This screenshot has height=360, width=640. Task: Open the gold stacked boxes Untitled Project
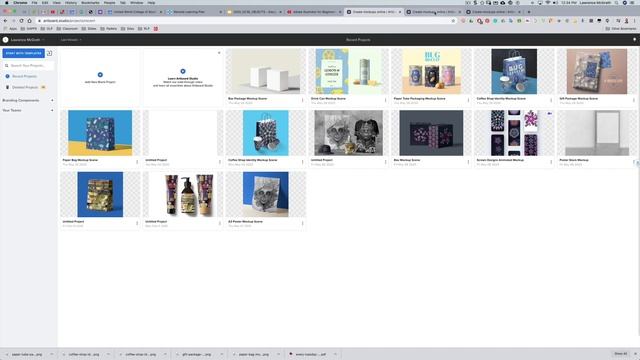click(100, 194)
